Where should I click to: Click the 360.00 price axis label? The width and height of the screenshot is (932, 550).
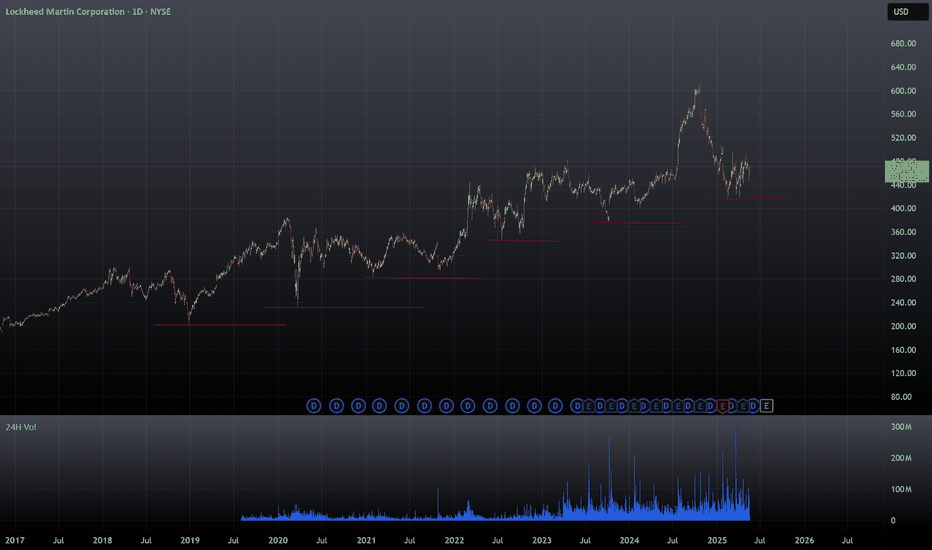[x=903, y=232]
